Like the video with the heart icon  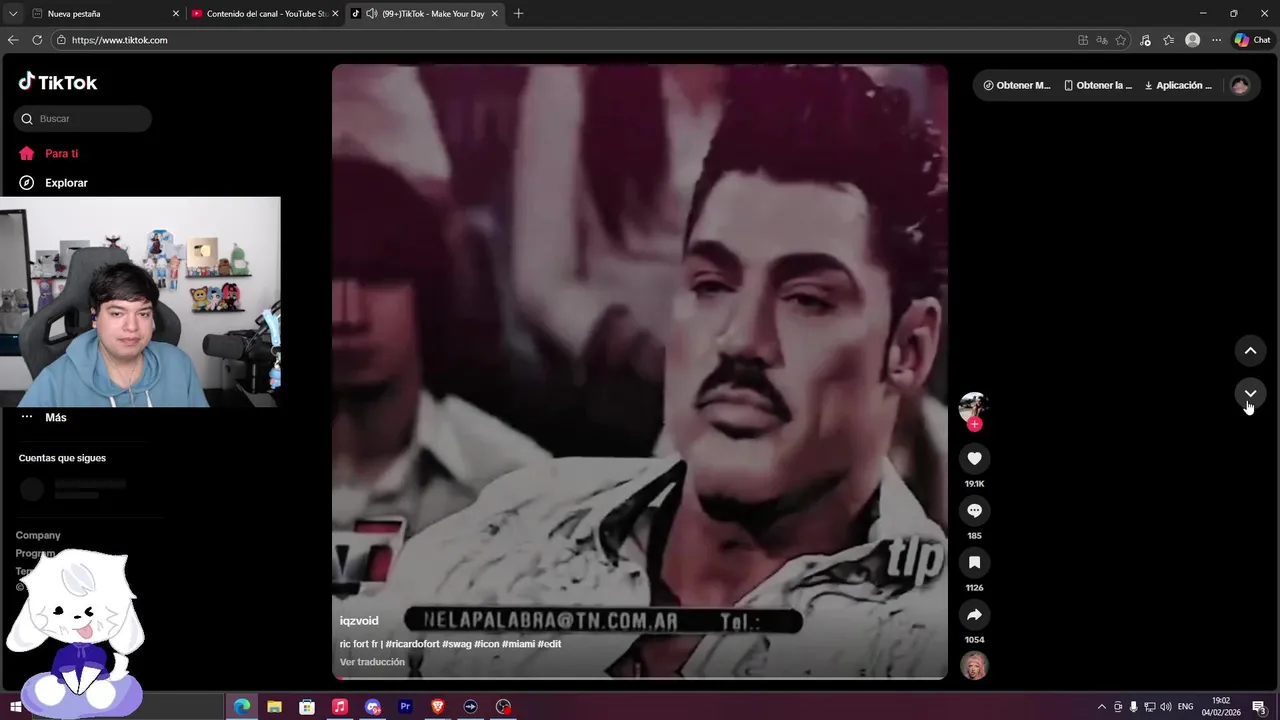pyautogui.click(x=974, y=458)
